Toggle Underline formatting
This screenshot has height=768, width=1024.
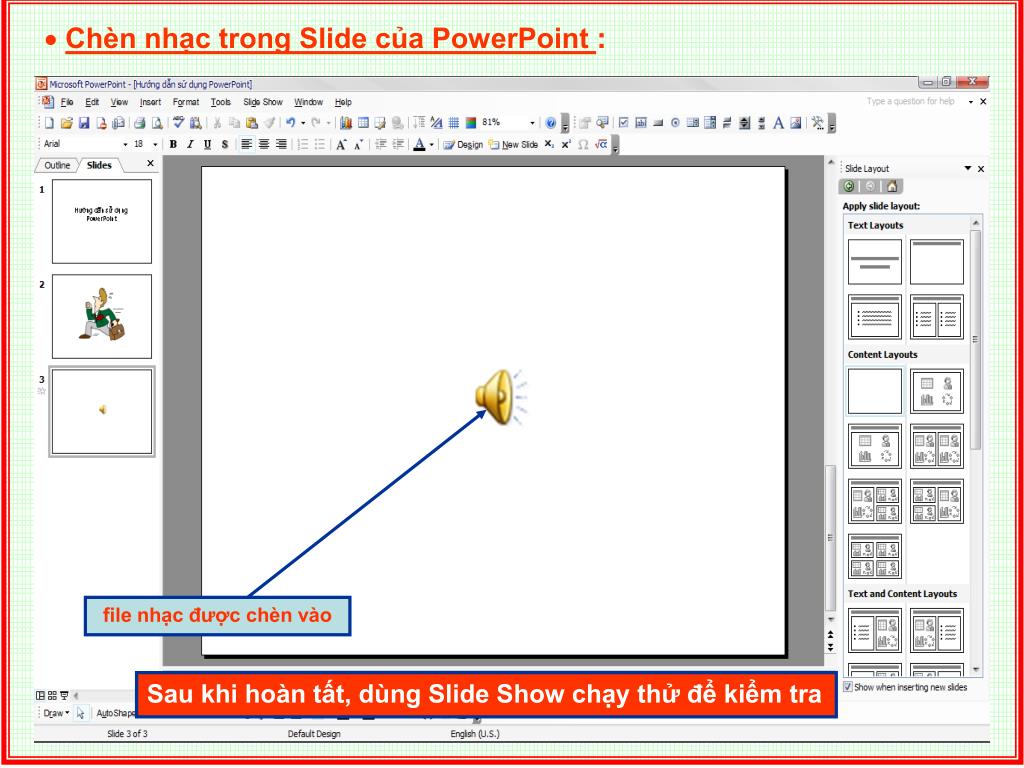207,144
